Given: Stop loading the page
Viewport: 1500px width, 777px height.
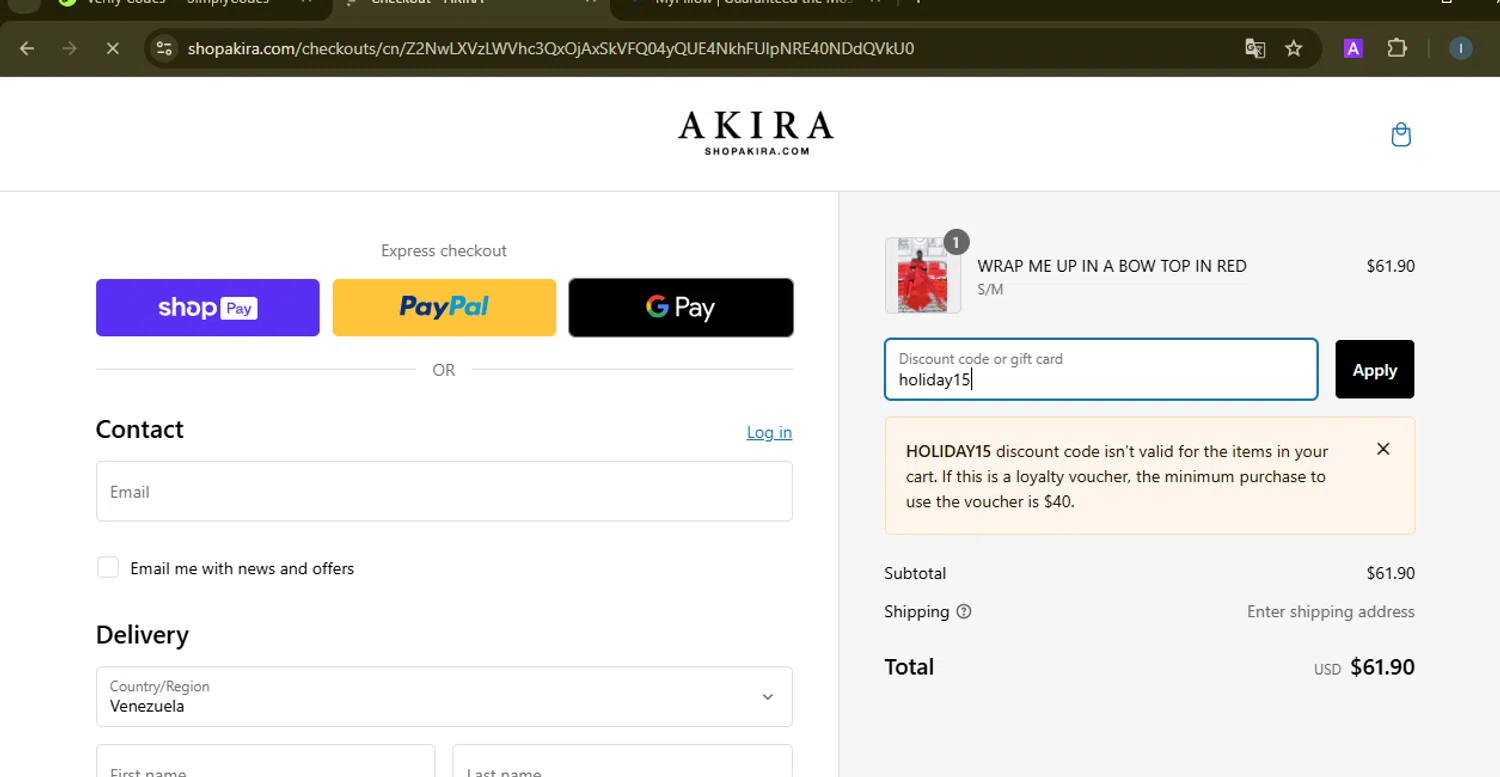Looking at the screenshot, I should pyautogui.click(x=112, y=48).
